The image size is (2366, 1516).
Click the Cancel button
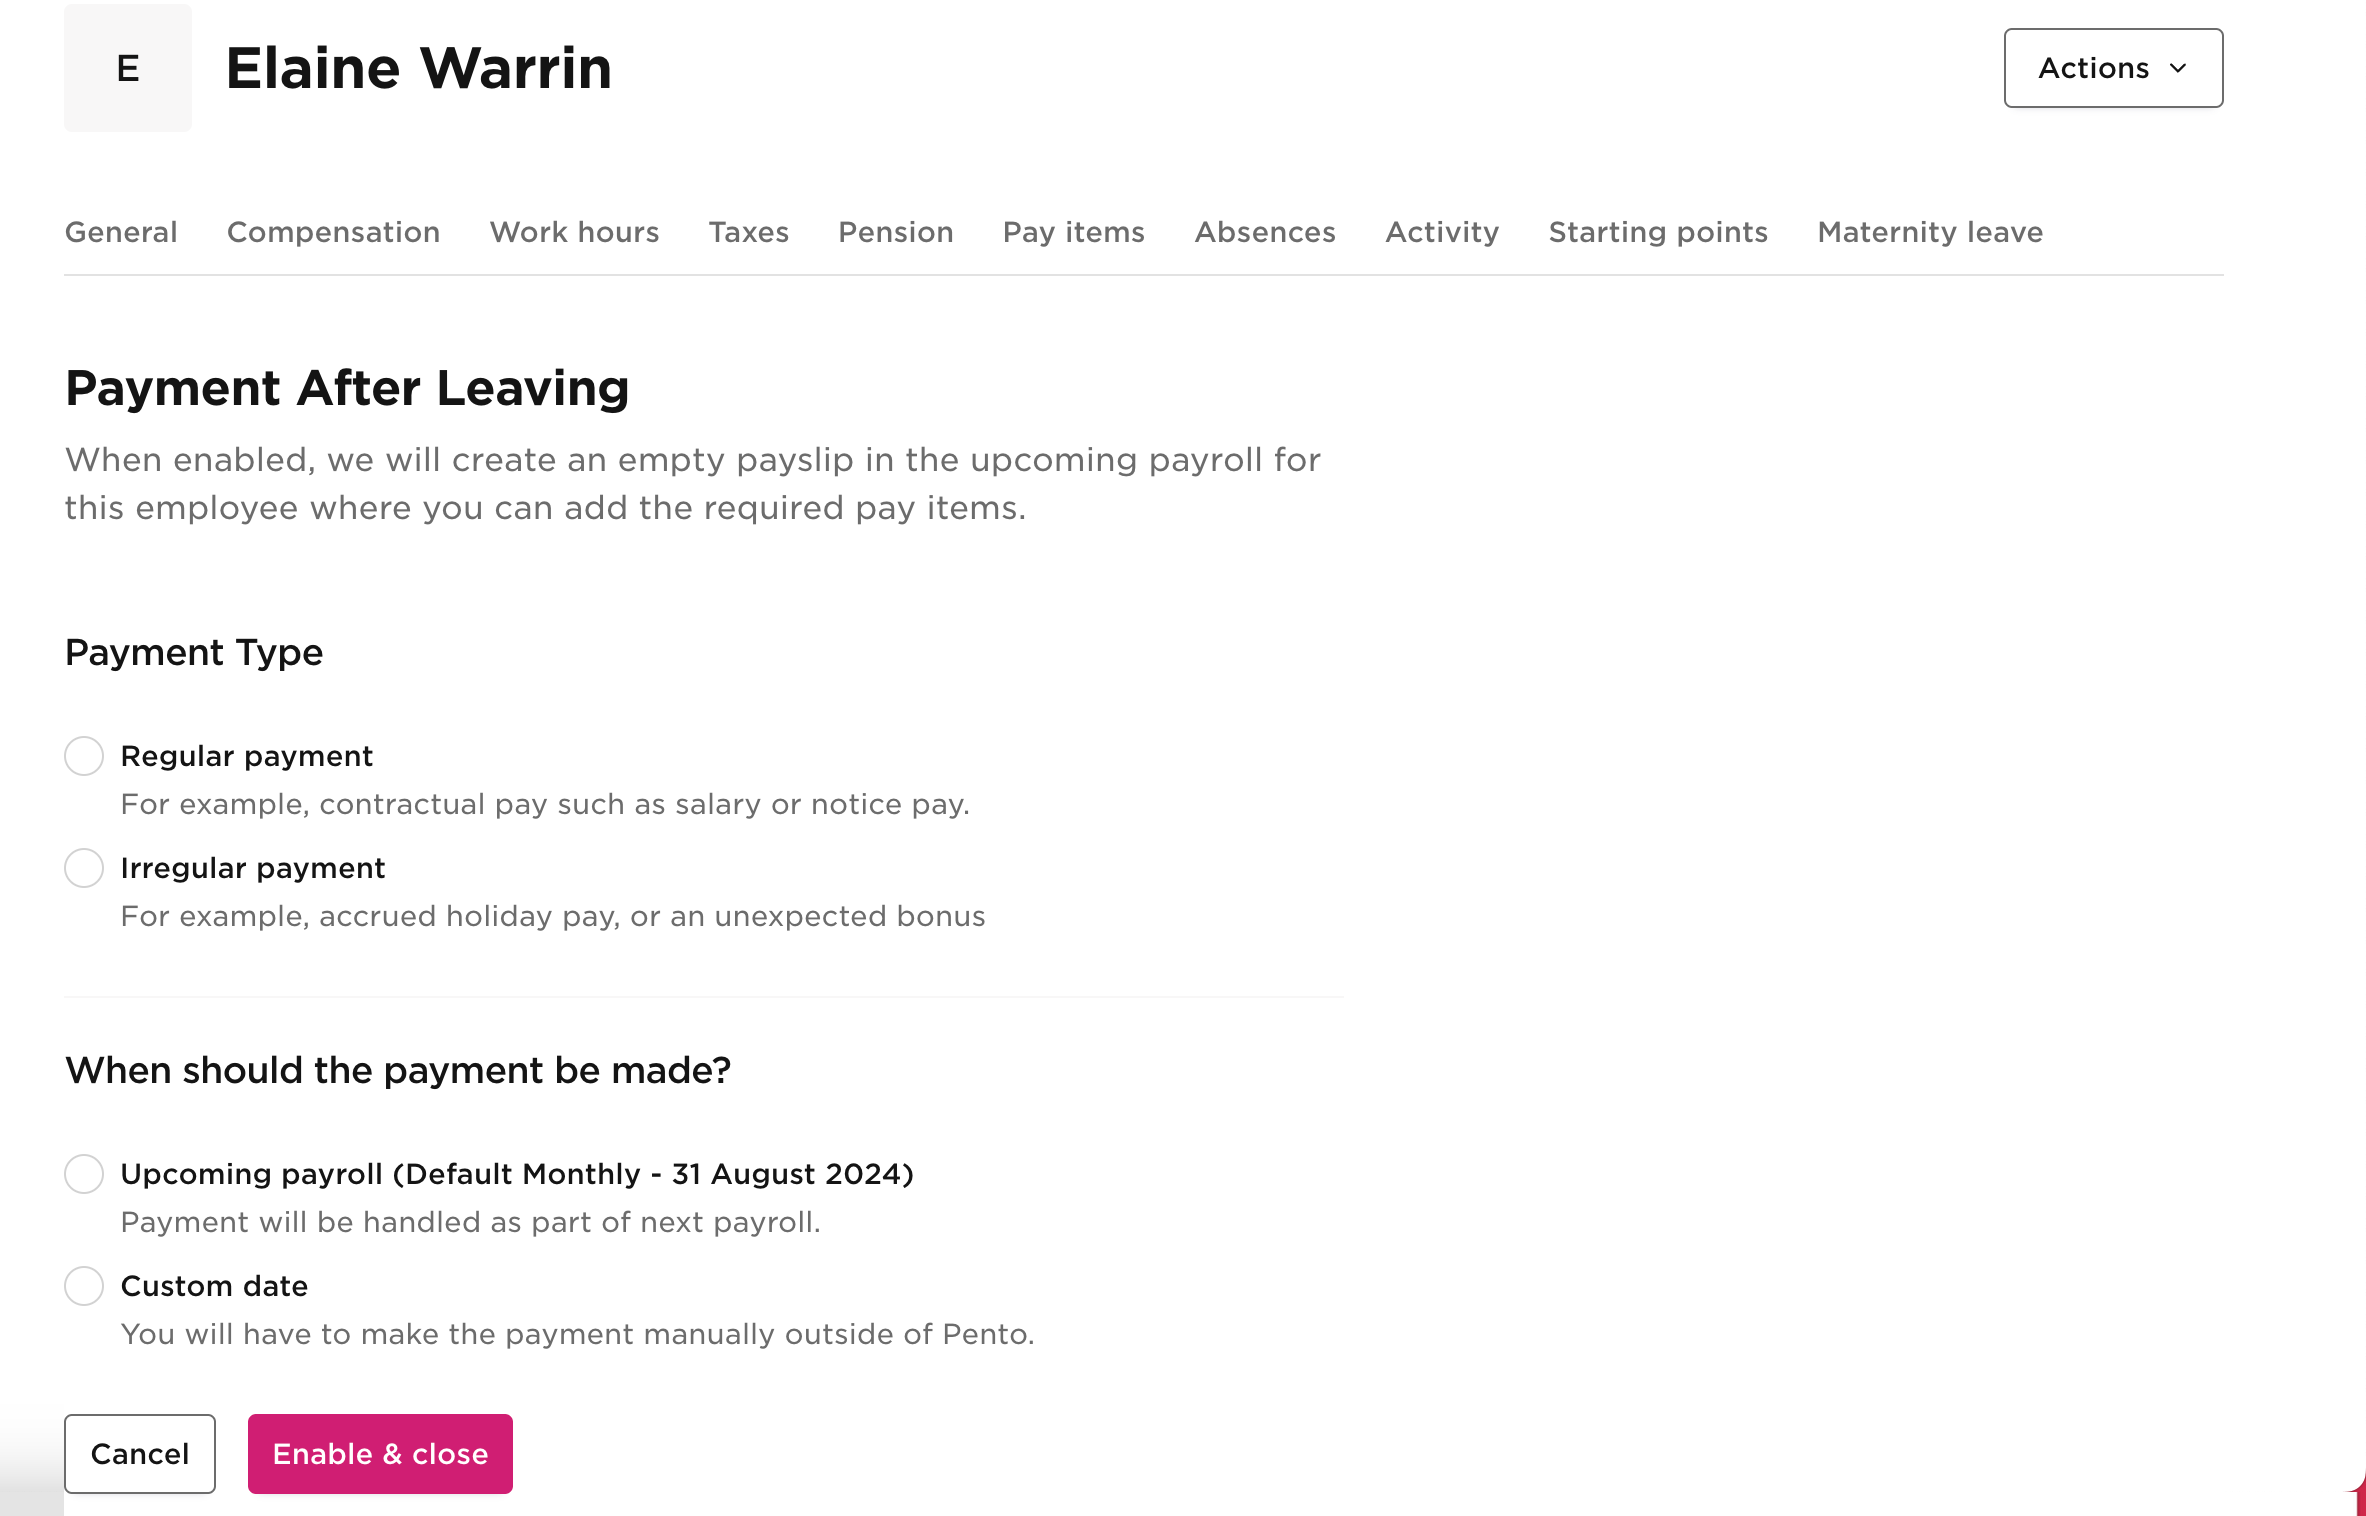pyautogui.click(x=139, y=1454)
